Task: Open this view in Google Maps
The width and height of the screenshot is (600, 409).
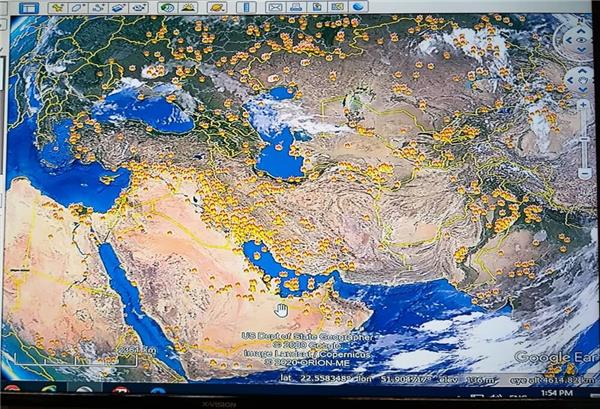Action: tap(337, 7)
